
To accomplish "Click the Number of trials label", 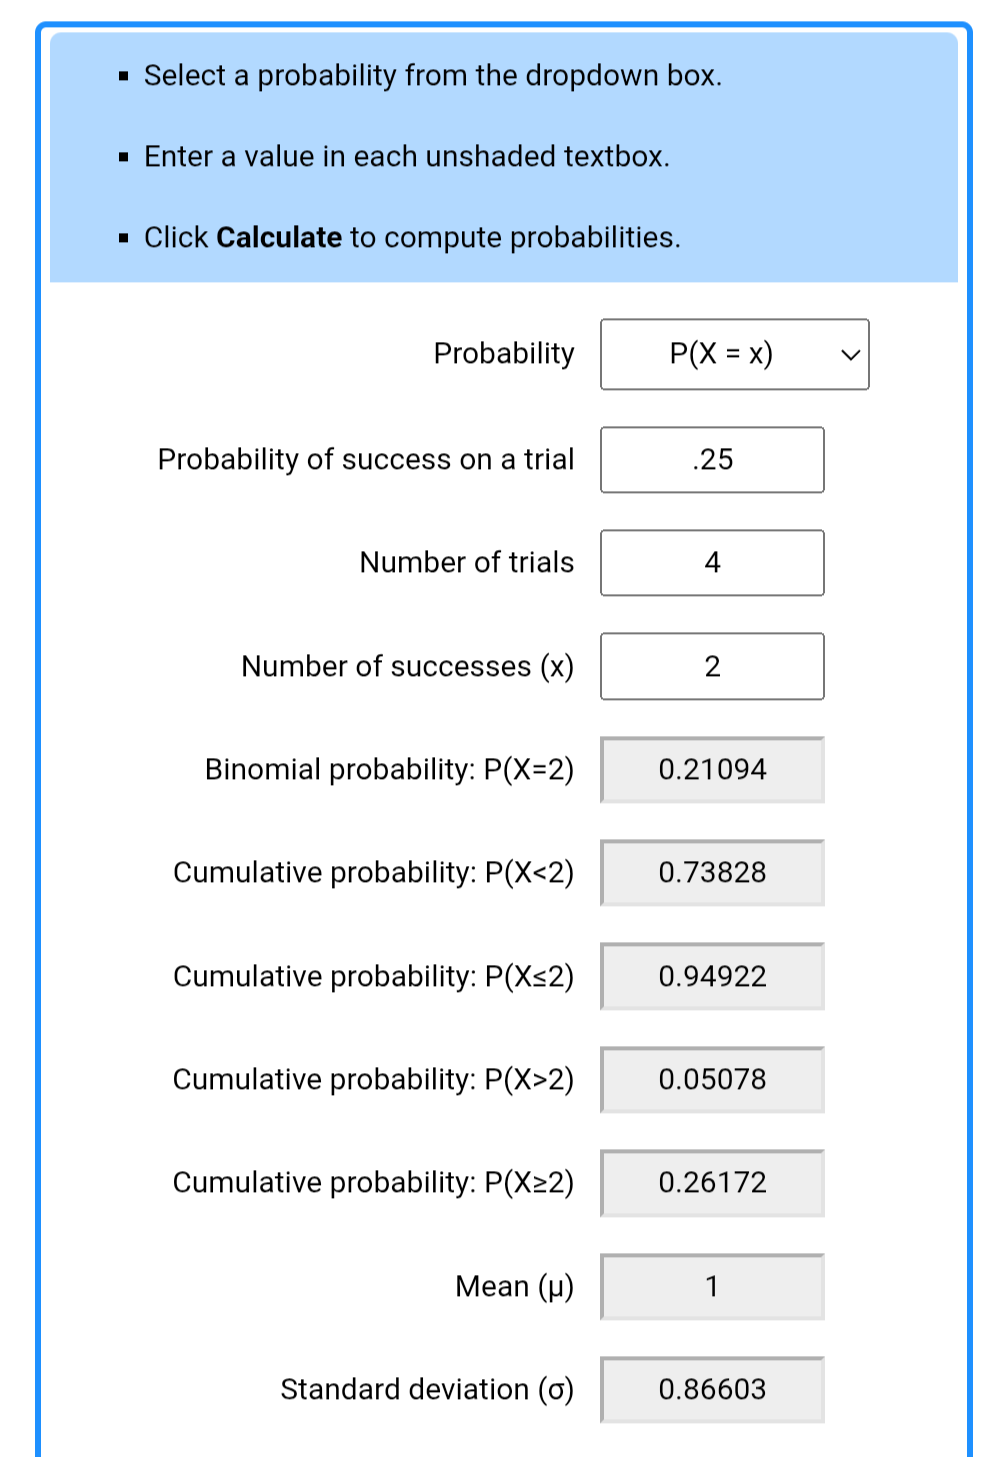I will (x=467, y=563).
